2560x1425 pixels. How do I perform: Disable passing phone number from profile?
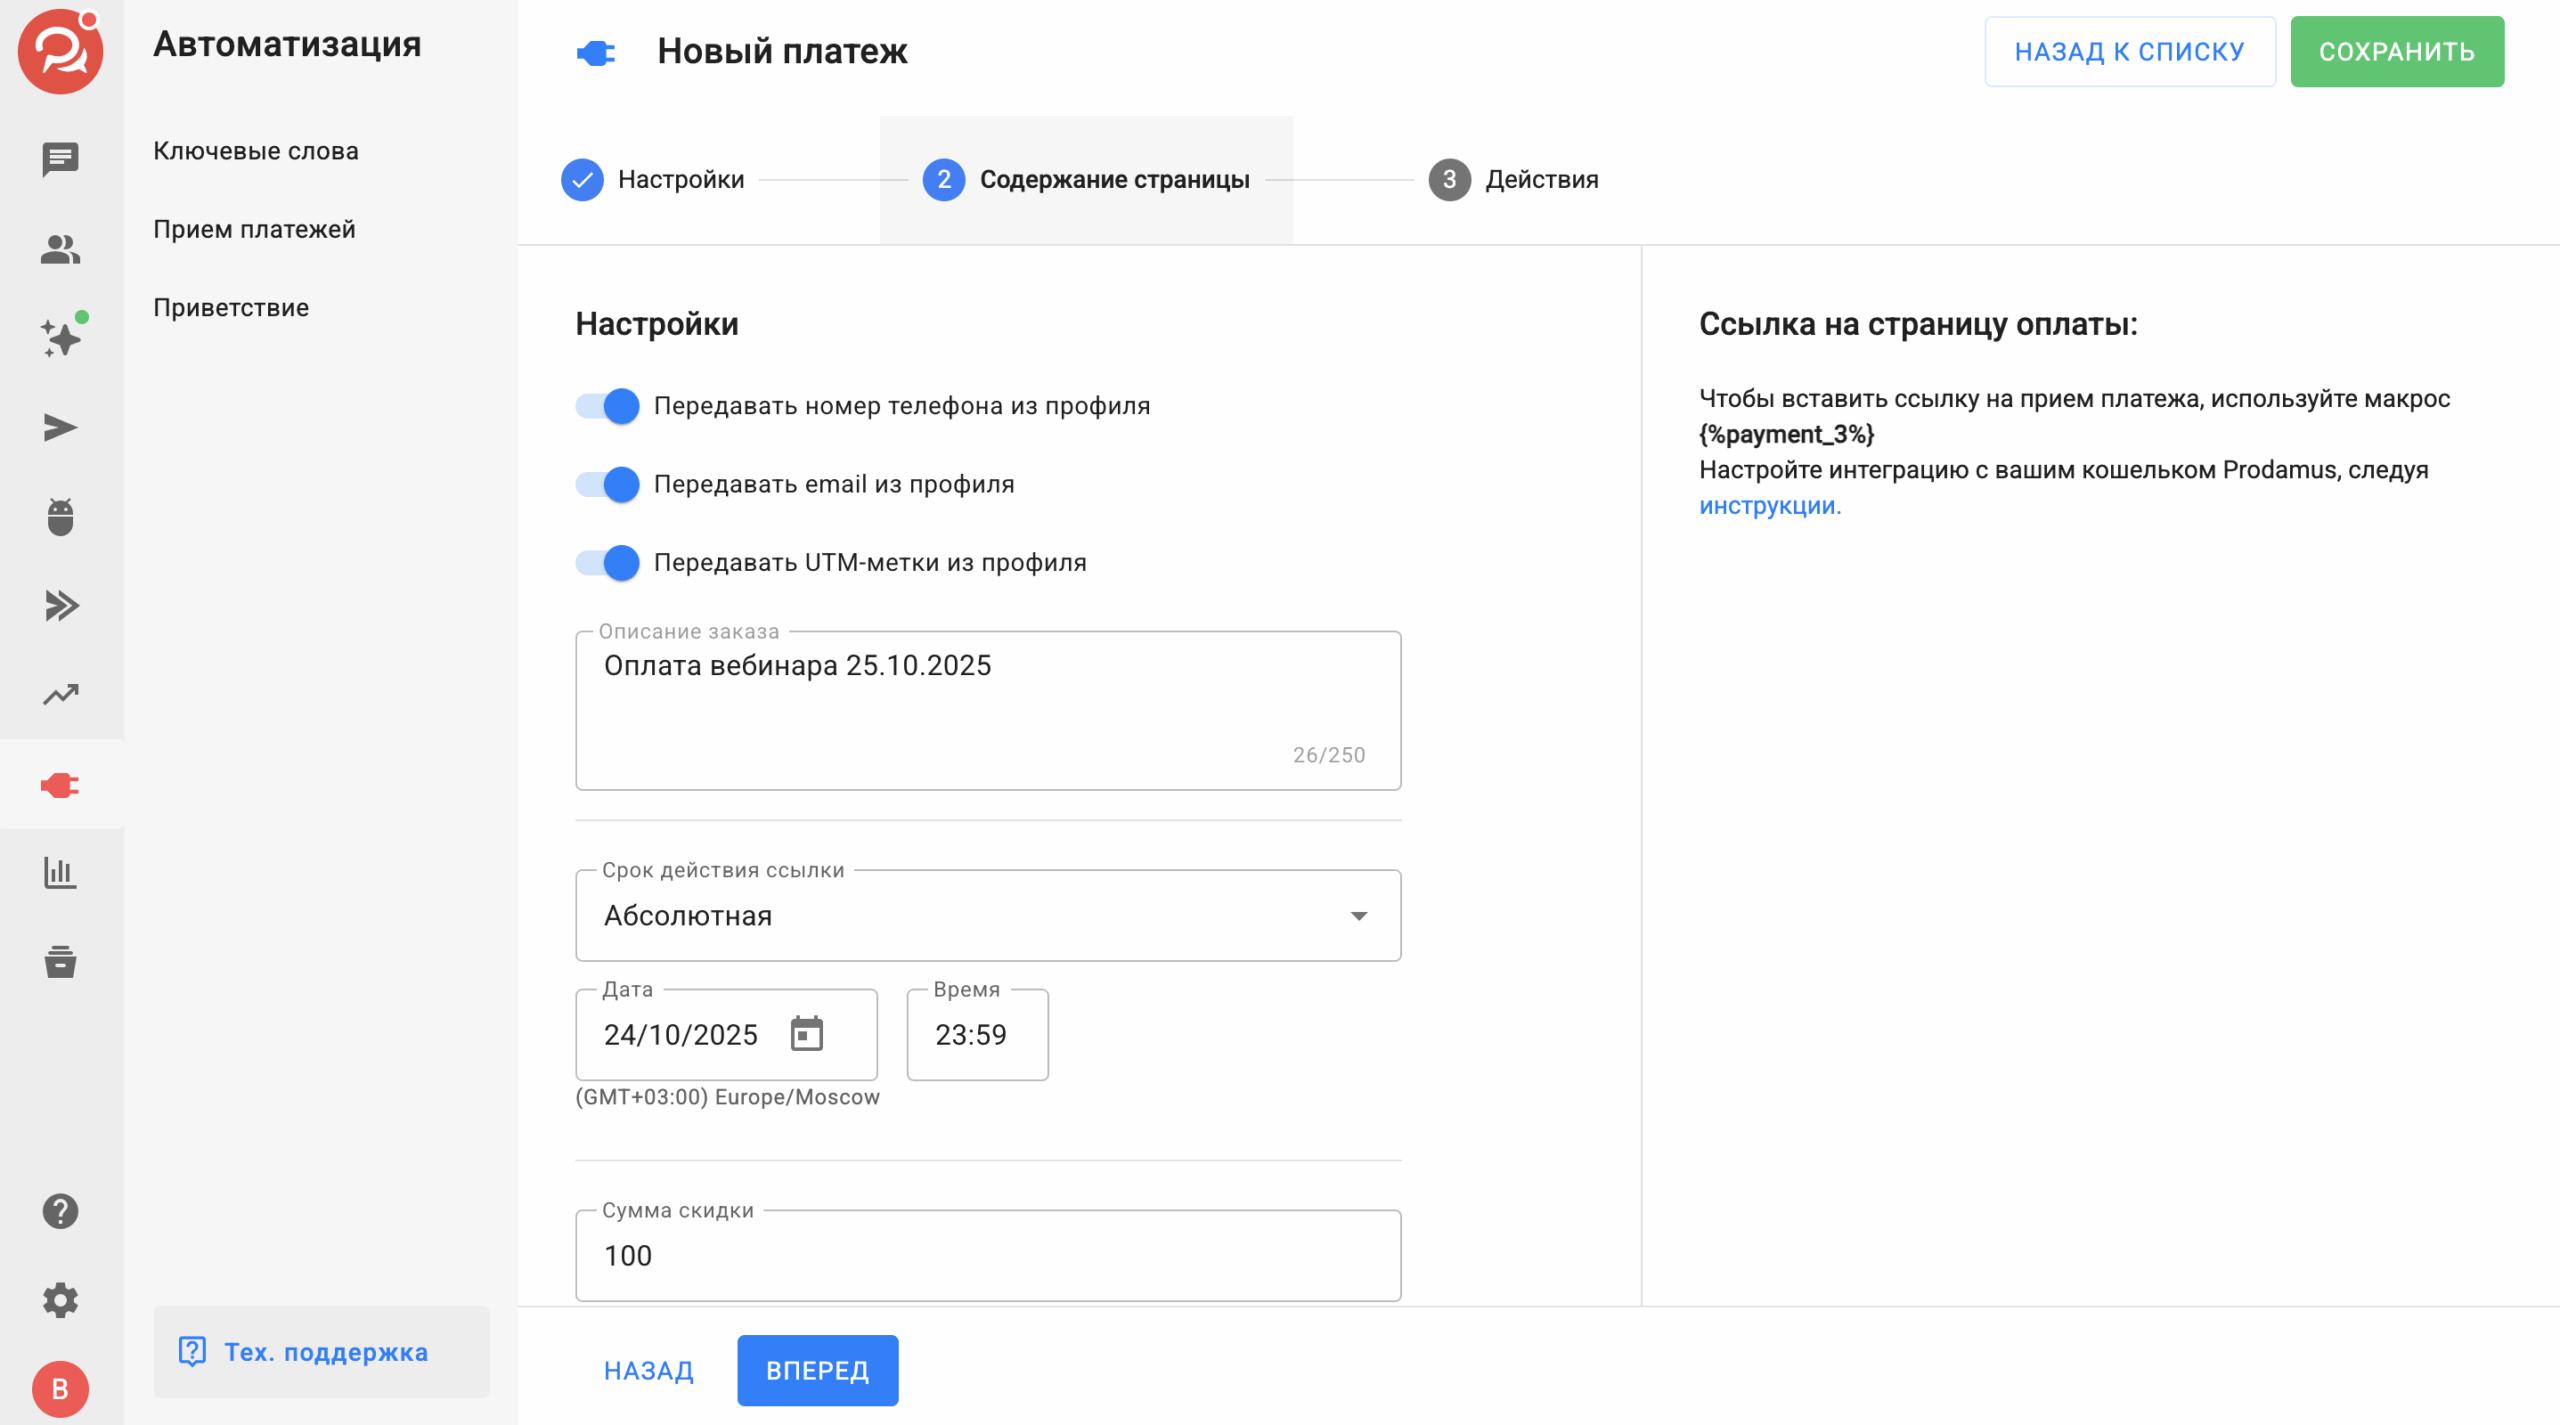608,406
